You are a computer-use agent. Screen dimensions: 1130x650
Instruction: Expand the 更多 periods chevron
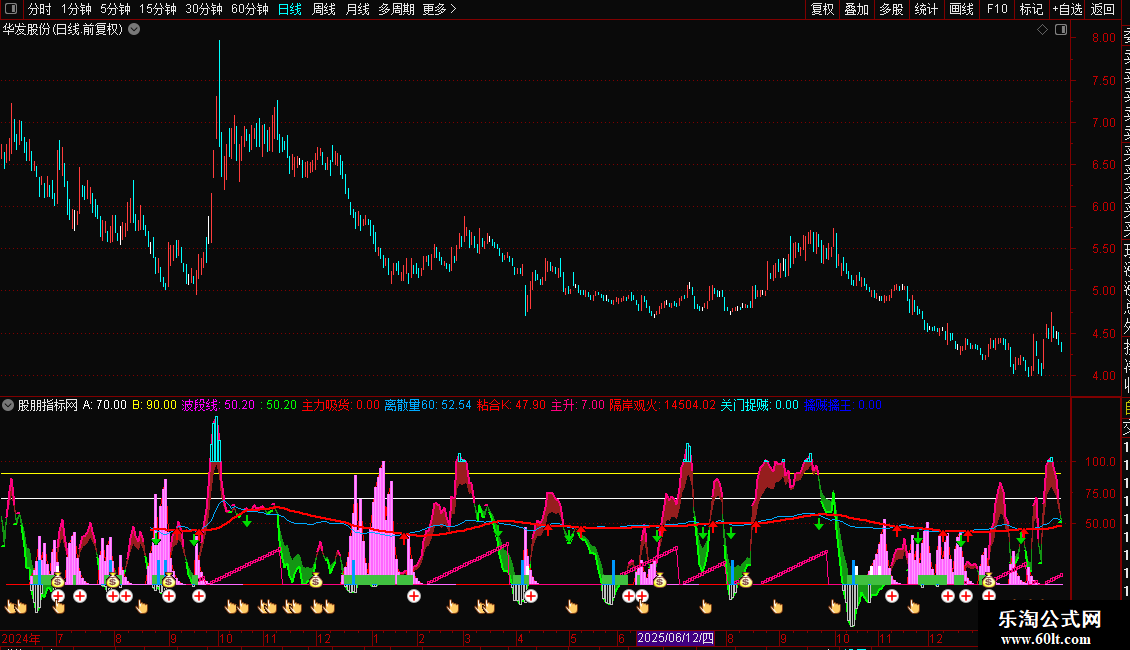[453, 9]
